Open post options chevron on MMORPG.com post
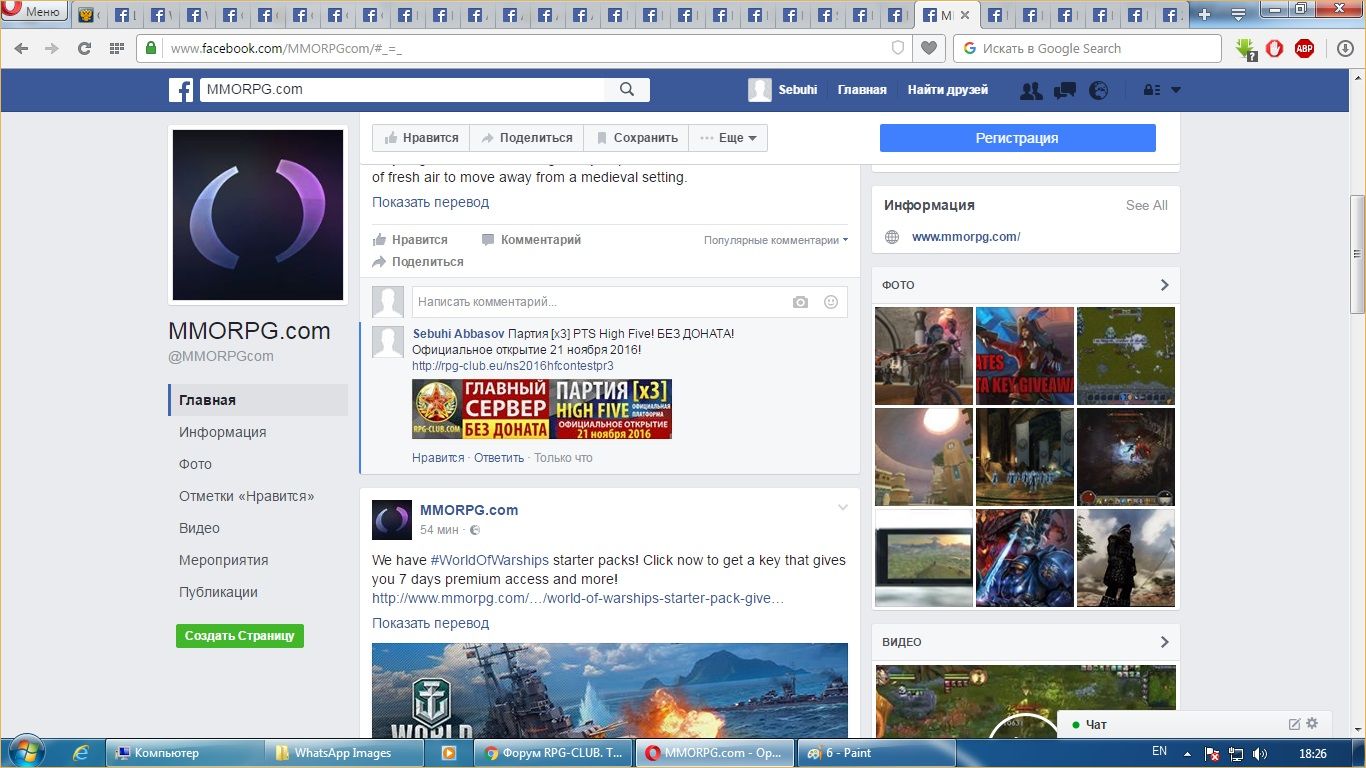The height and width of the screenshot is (768, 1366). [842, 508]
